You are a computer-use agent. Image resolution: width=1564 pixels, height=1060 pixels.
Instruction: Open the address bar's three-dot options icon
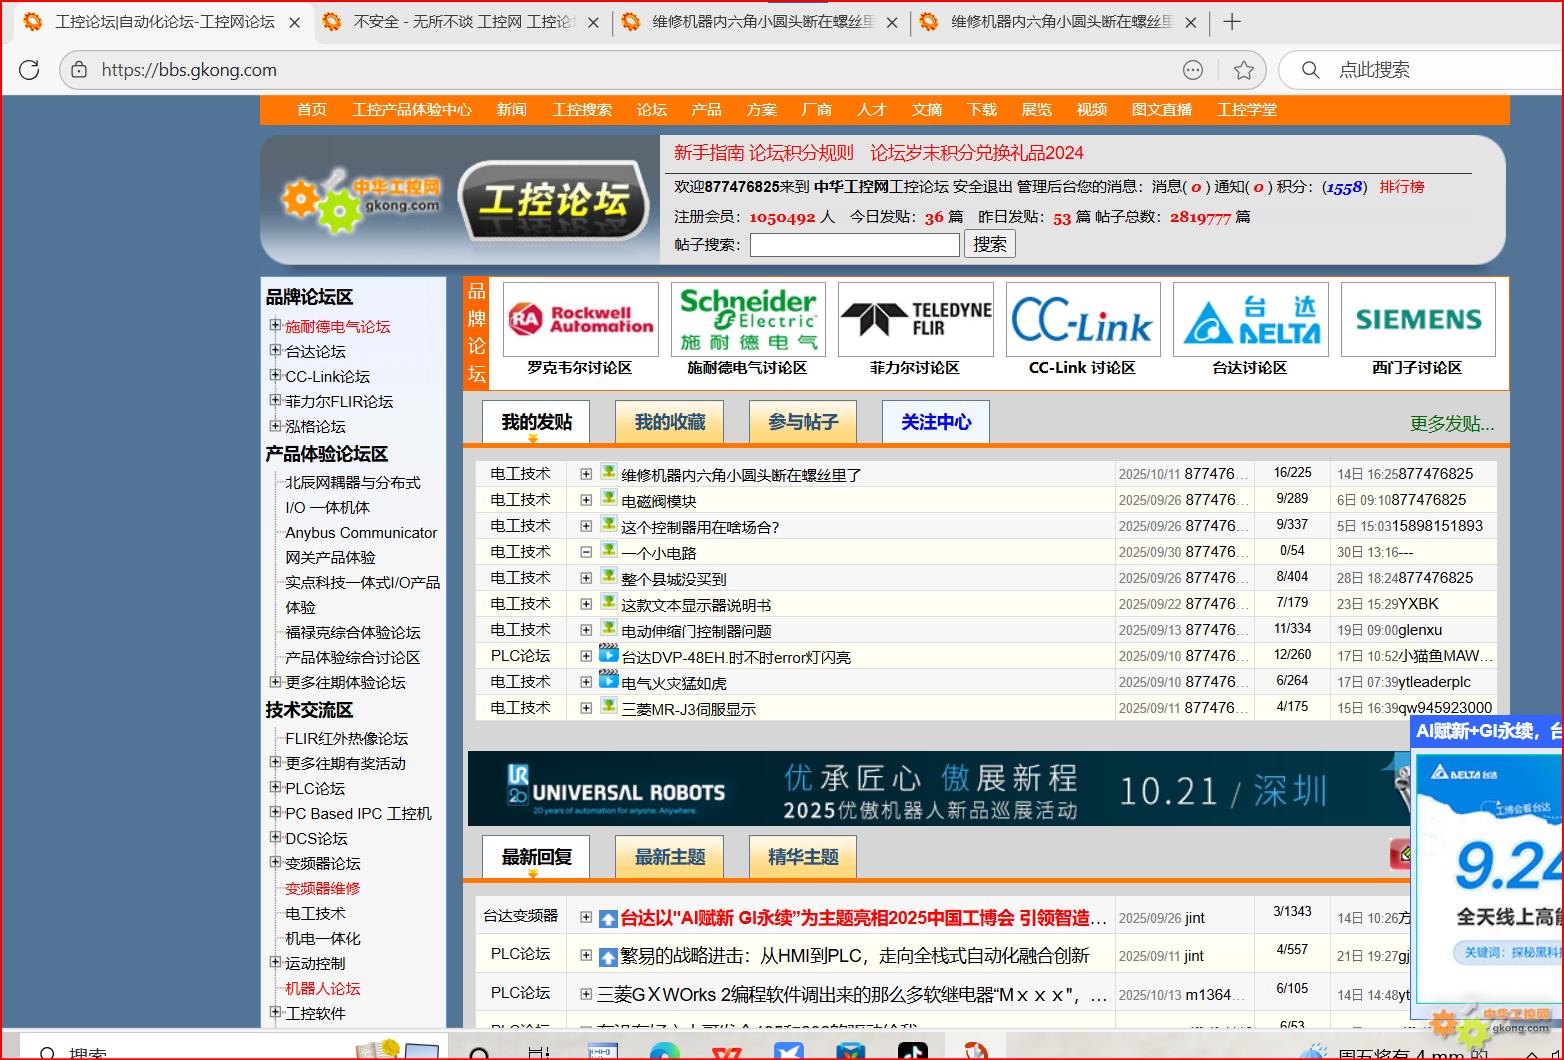1192,70
